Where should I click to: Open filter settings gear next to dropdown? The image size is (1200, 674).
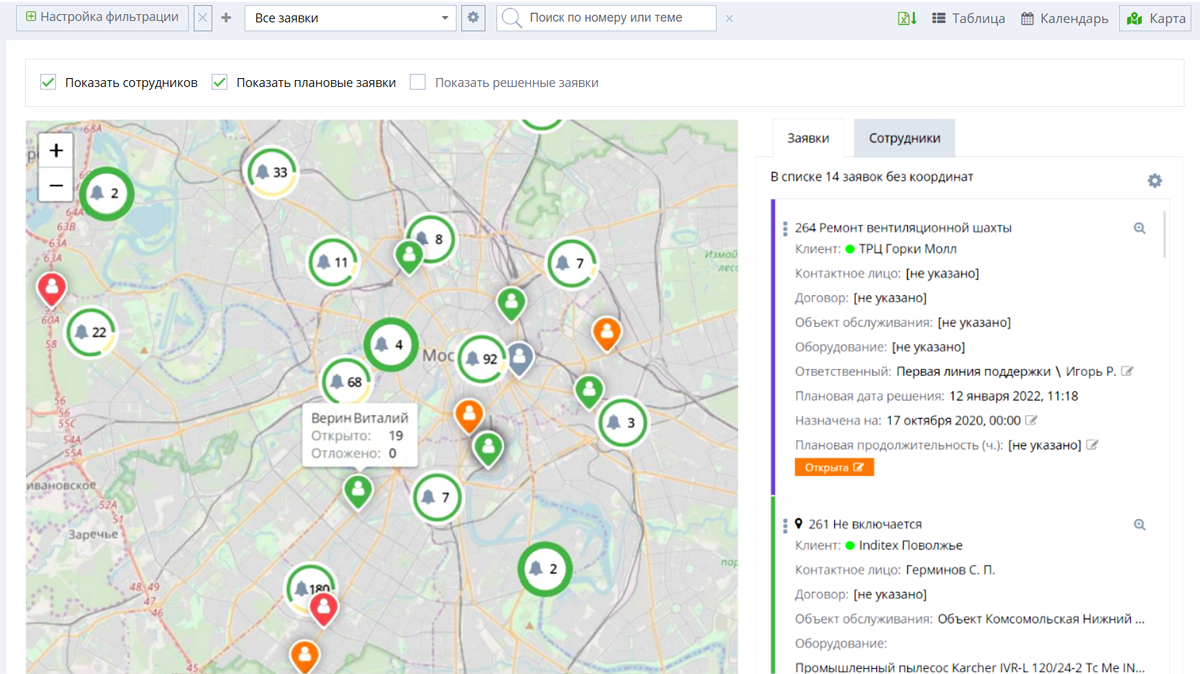pyautogui.click(x=473, y=18)
